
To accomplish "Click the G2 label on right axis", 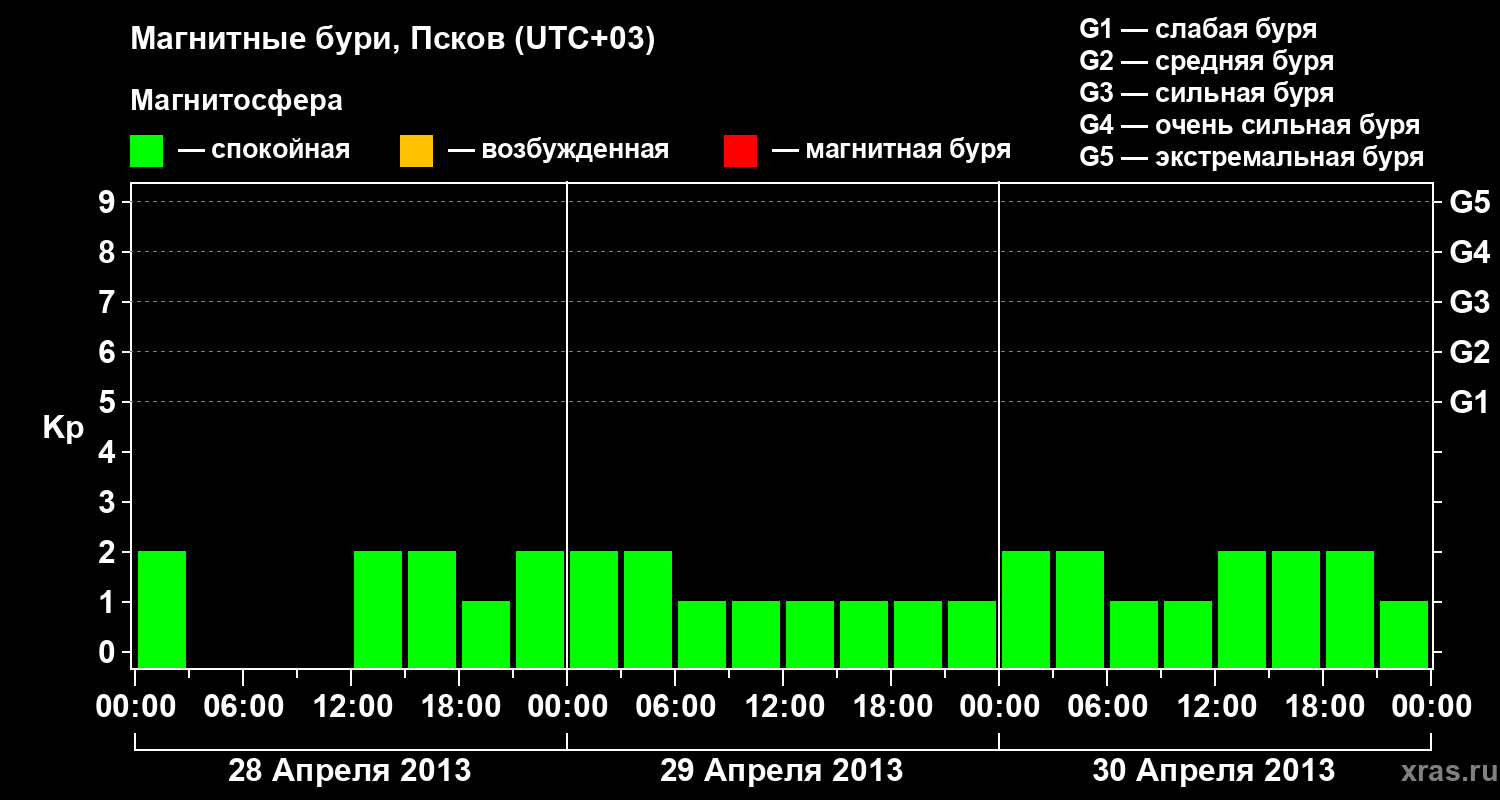I will [x=1469, y=352].
